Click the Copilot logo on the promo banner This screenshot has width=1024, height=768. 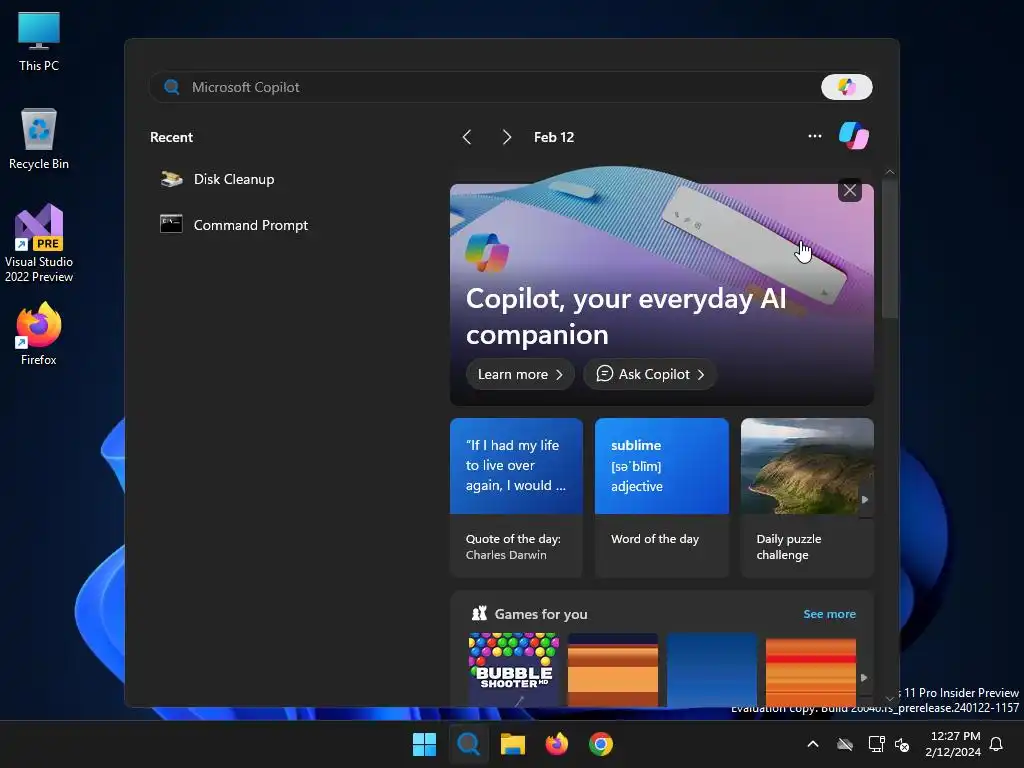point(487,253)
